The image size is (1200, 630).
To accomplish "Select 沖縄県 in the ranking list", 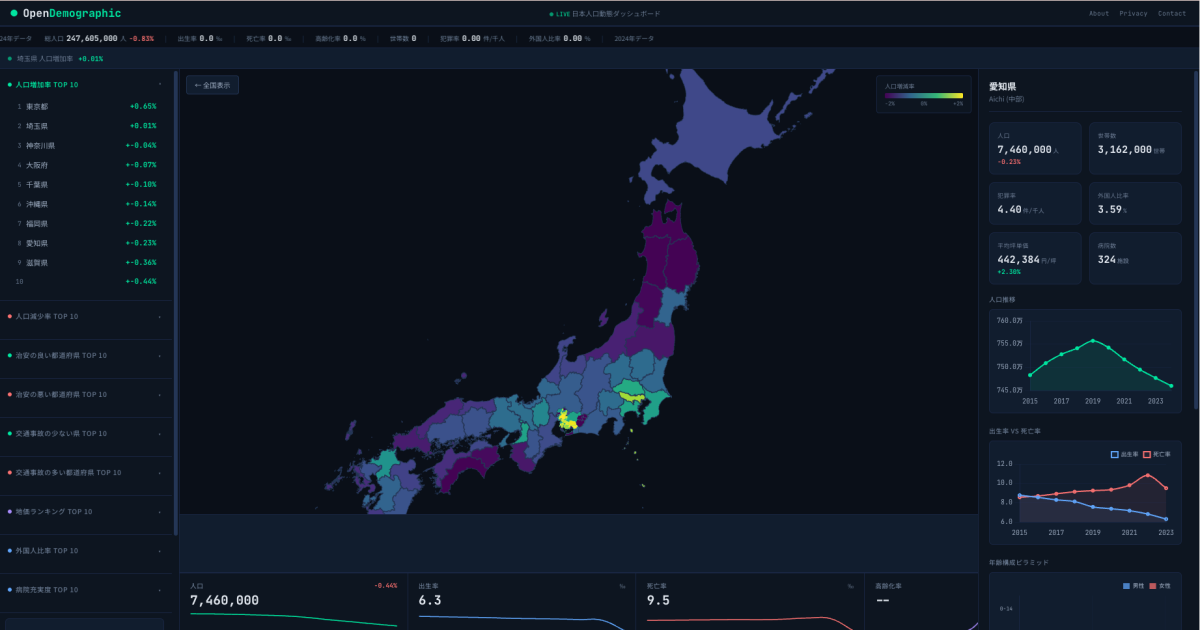I will 87,204.
